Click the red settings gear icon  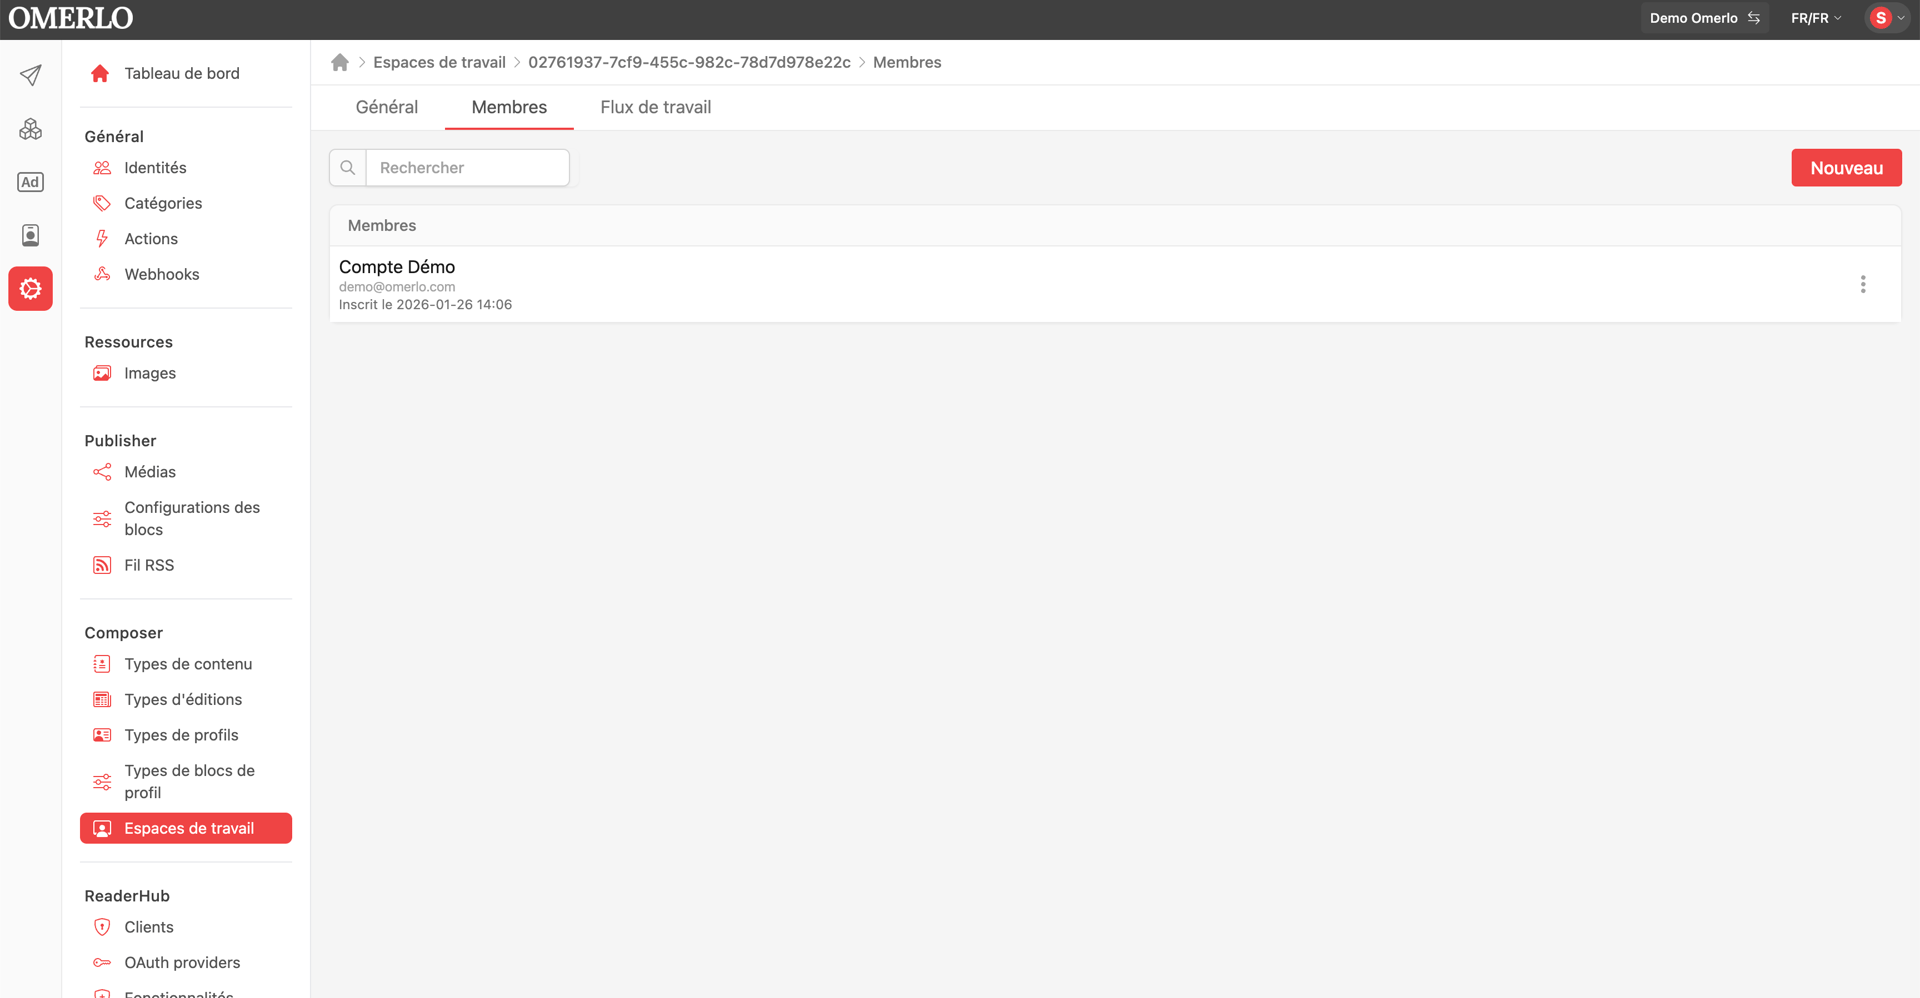(x=31, y=289)
